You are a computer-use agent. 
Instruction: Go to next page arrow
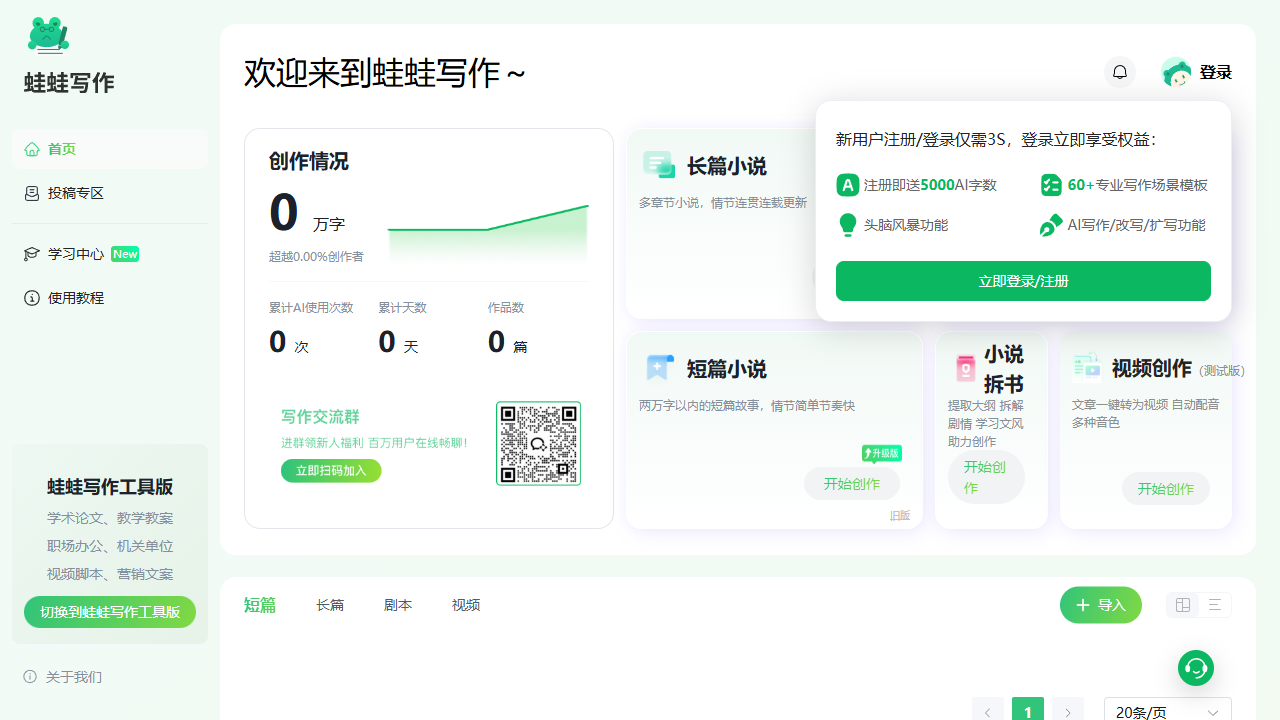(1068, 712)
